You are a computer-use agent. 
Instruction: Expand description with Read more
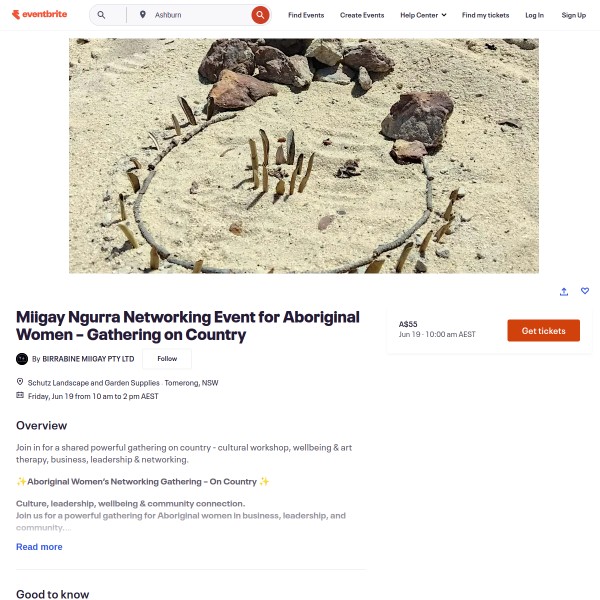(x=39, y=547)
